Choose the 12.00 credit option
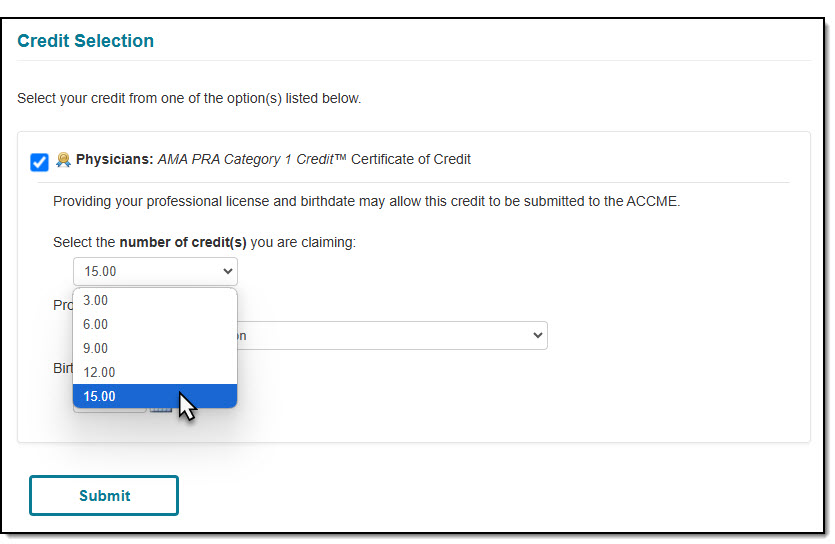Viewport: 835px width, 544px height. [x=155, y=372]
